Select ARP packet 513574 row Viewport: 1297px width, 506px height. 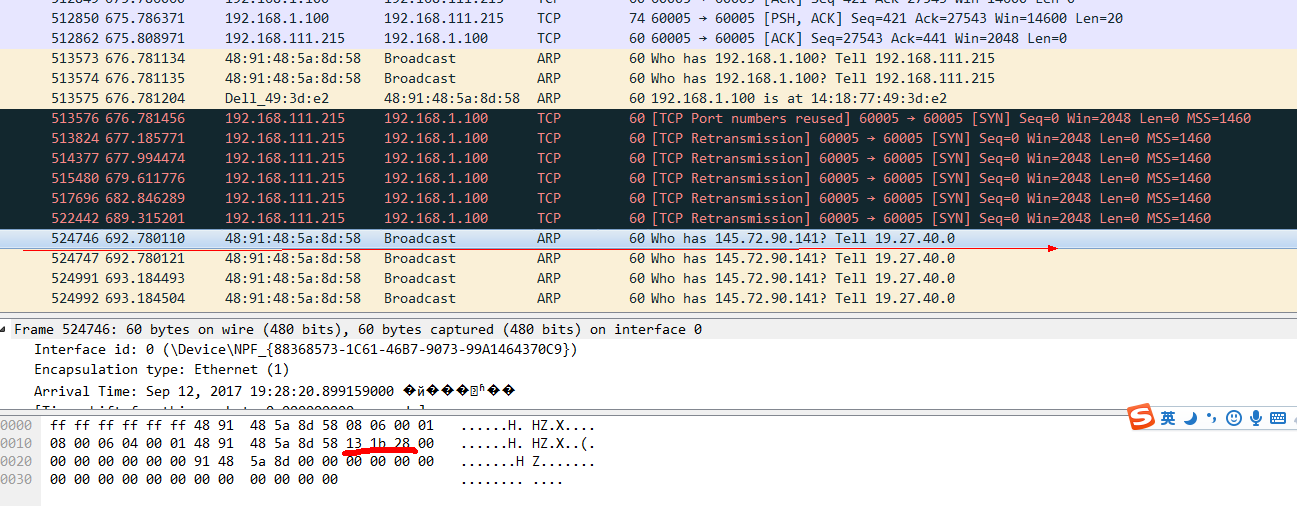[648, 78]
